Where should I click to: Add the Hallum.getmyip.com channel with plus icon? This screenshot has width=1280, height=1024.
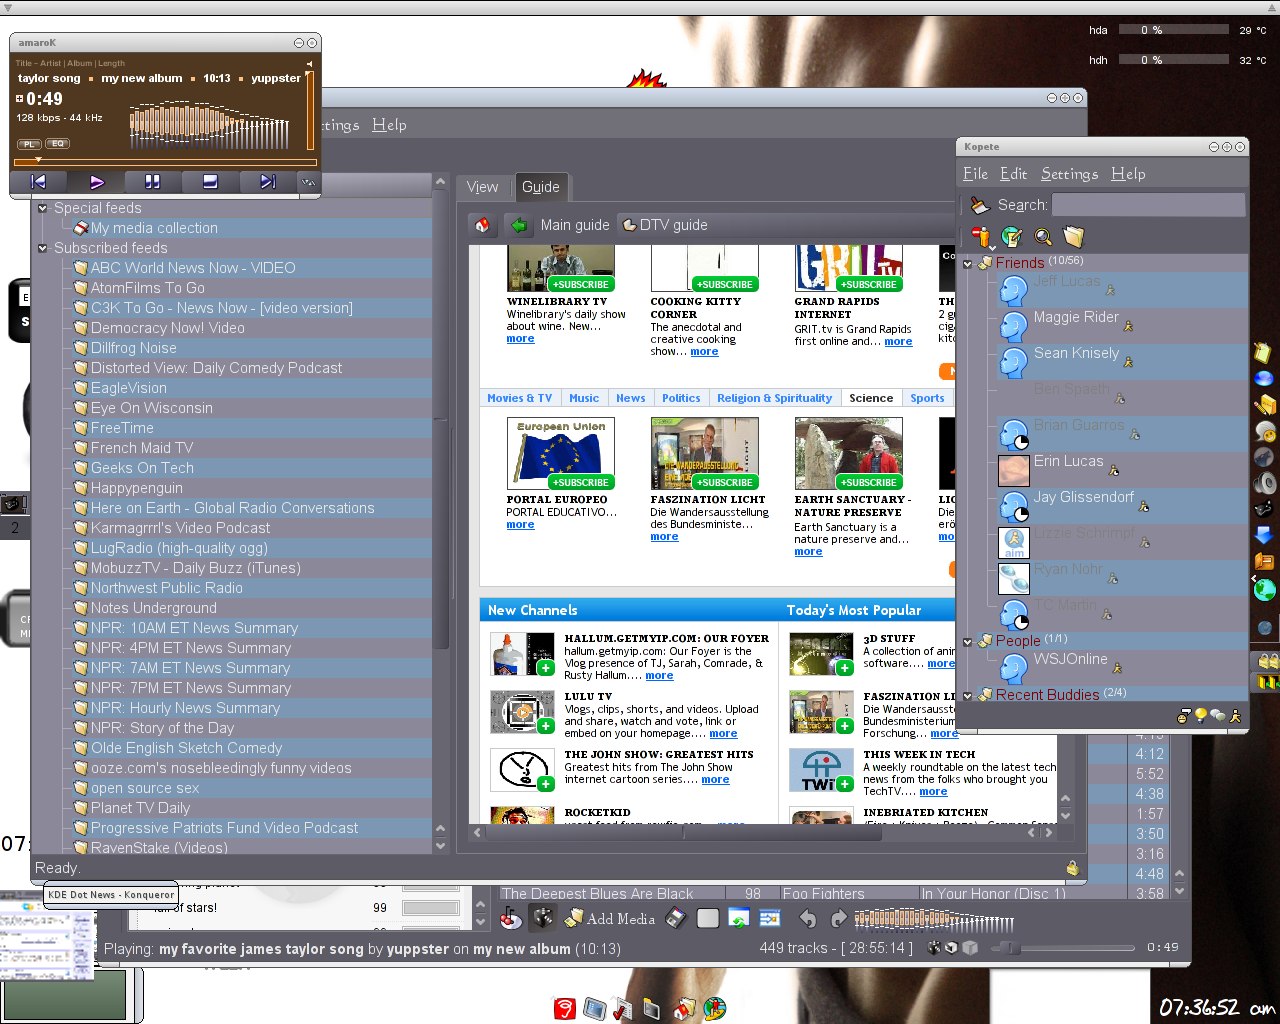click(546, 668)
